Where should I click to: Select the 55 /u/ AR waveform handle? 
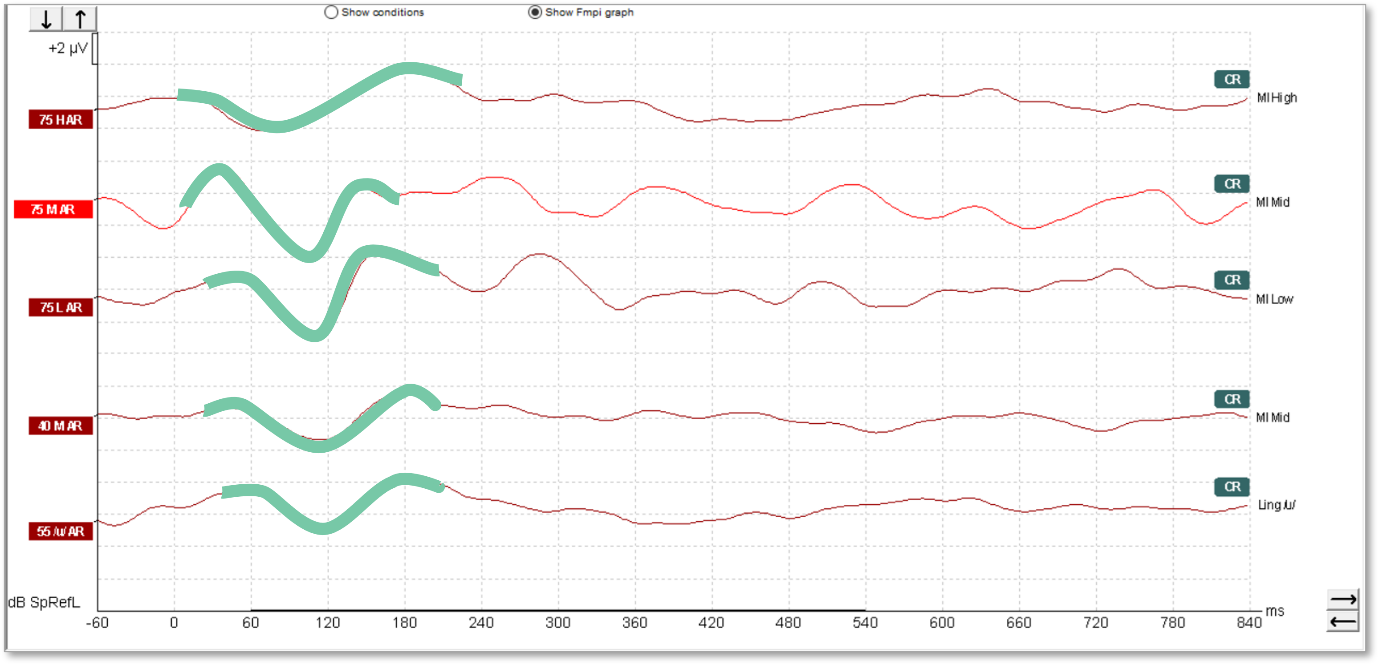(x=61, y=532)
